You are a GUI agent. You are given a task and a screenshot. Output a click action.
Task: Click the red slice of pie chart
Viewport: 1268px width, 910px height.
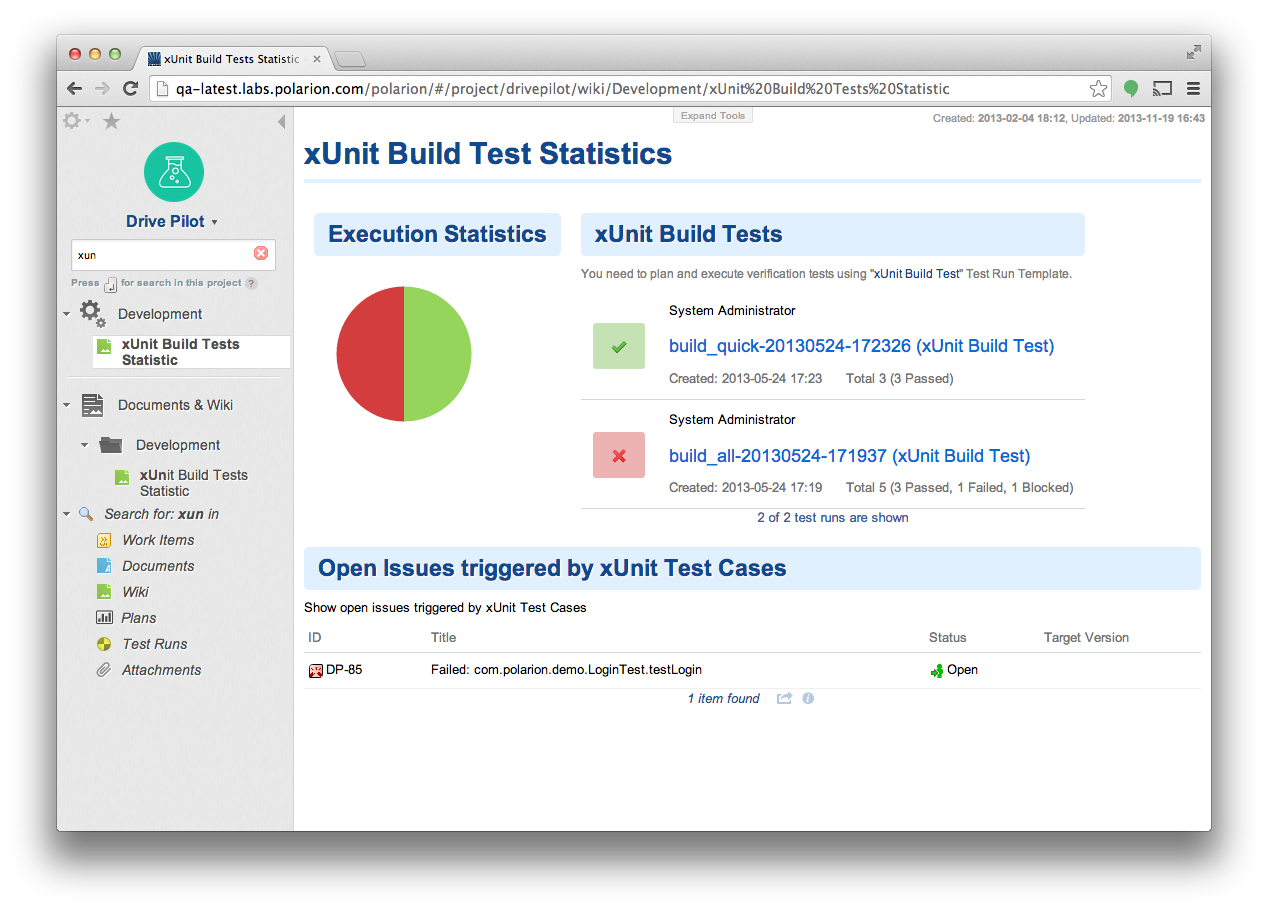tap(369, 354)
